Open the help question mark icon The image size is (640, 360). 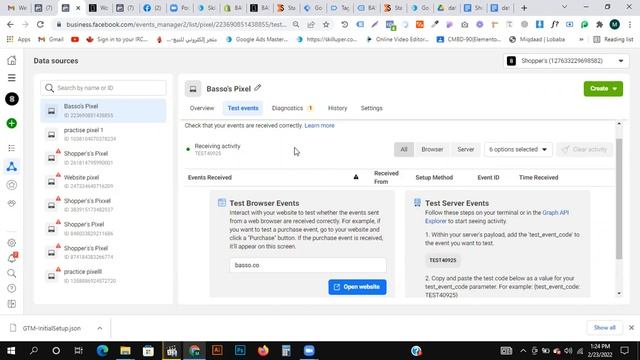(x=12, y=288)
